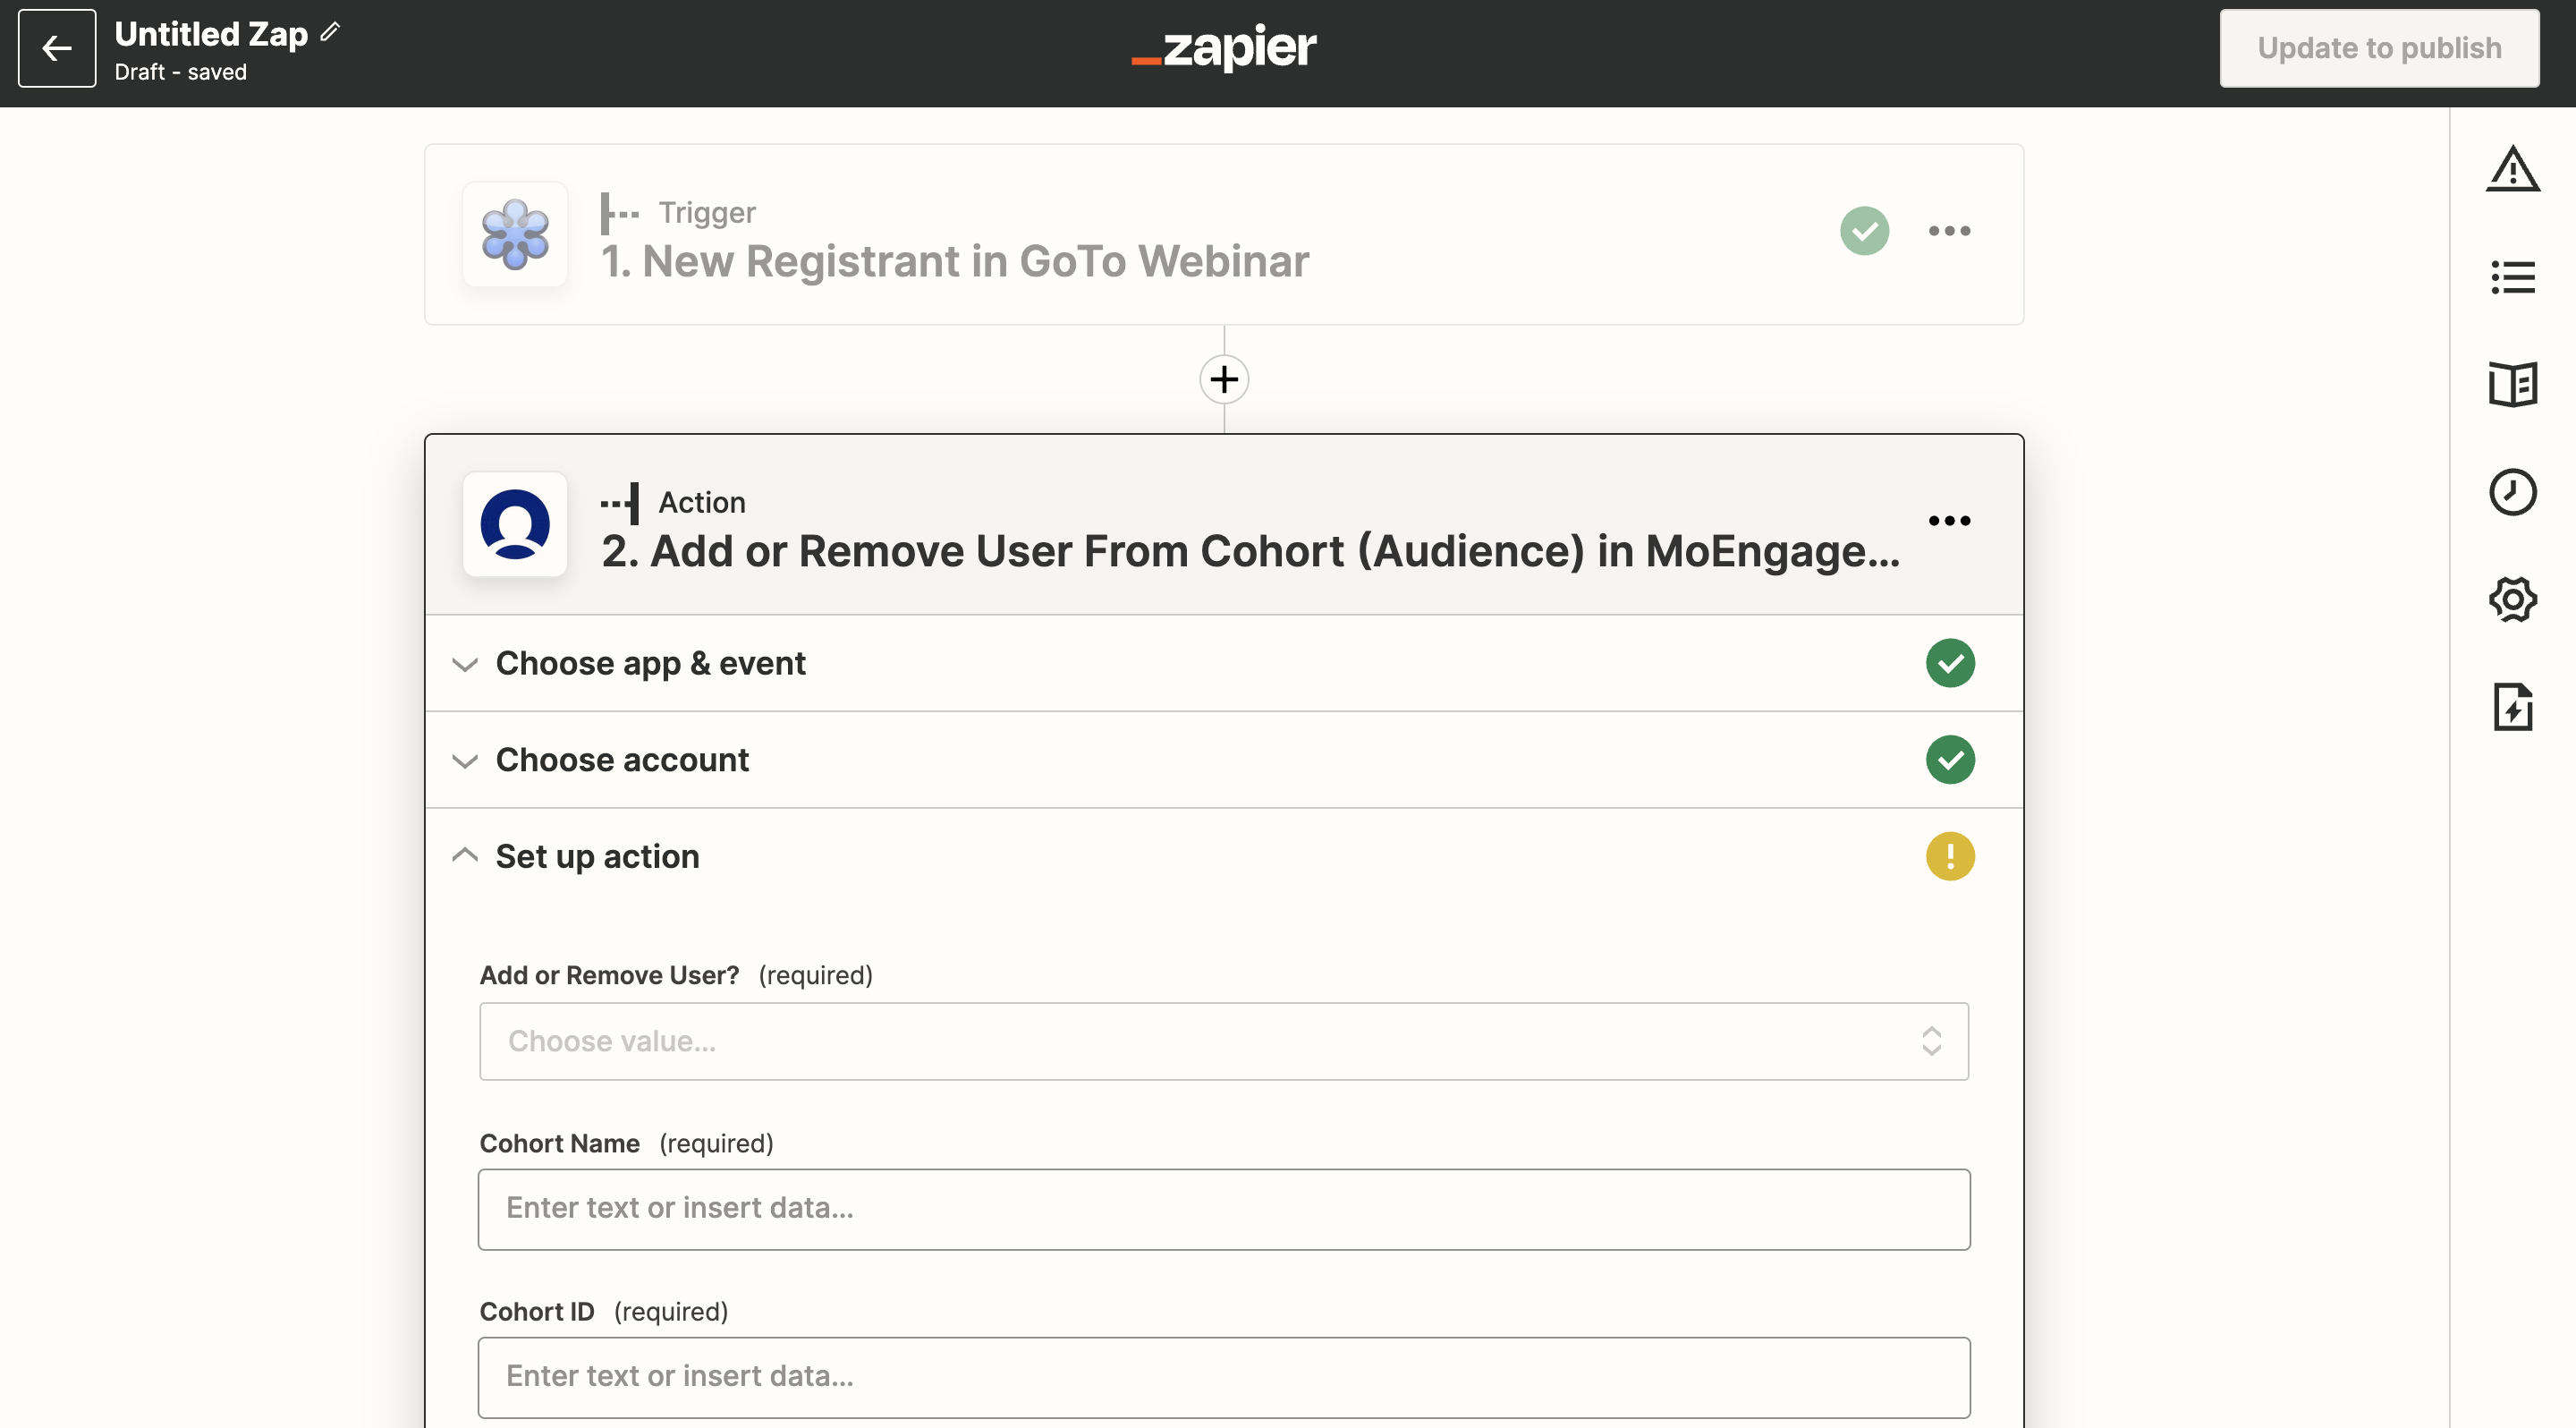Add a step with the plus button

(1224, 379)
